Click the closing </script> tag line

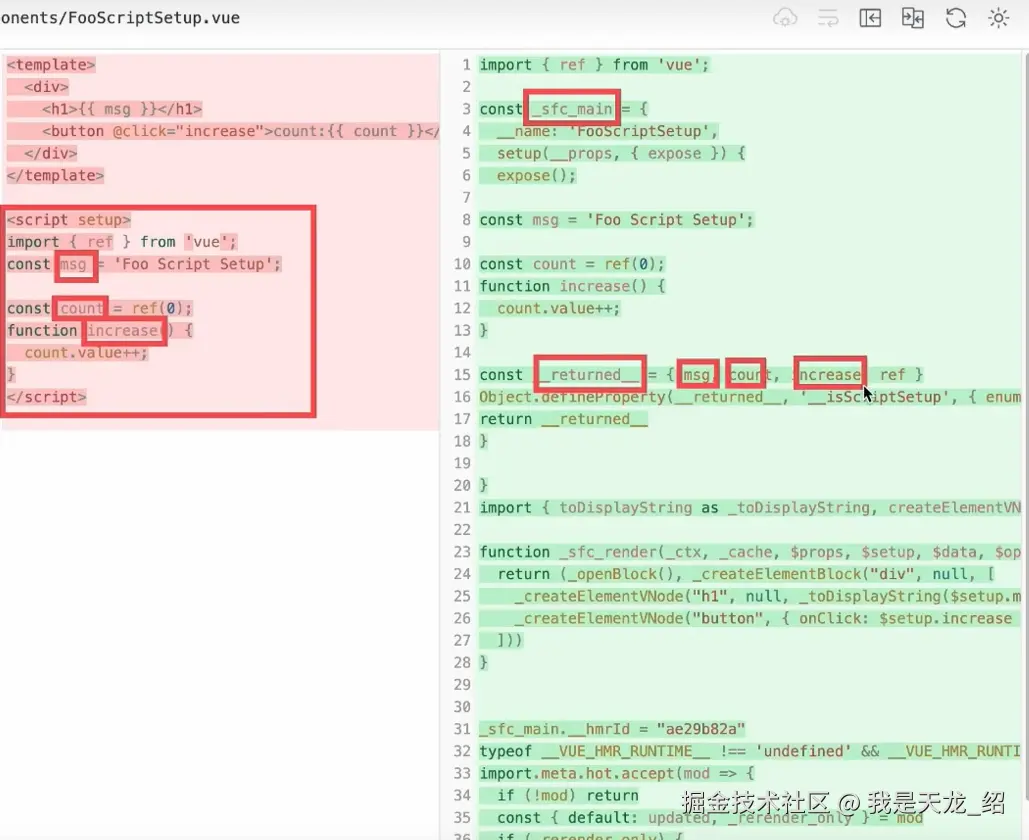(47, 397)
